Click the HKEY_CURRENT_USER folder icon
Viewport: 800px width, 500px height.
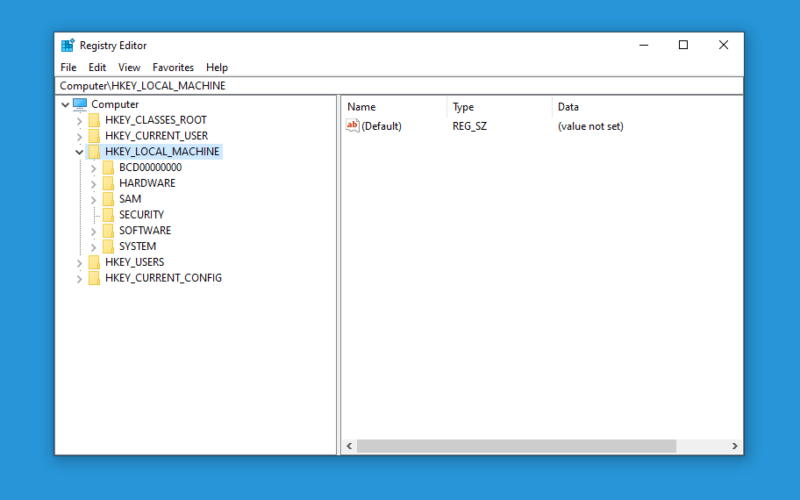click(x=94, y=136)
